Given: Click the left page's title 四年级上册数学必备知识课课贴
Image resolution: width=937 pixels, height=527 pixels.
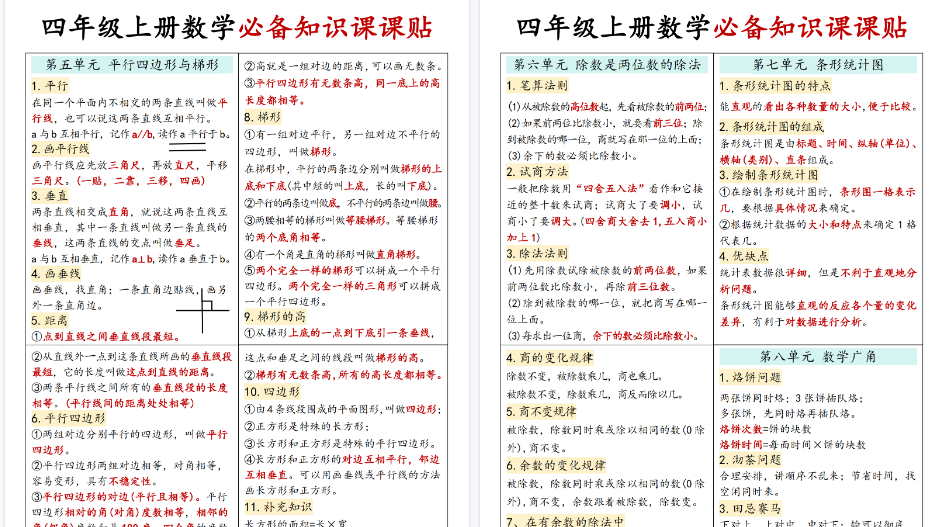Looking at the screenshot, I should 237,28.
